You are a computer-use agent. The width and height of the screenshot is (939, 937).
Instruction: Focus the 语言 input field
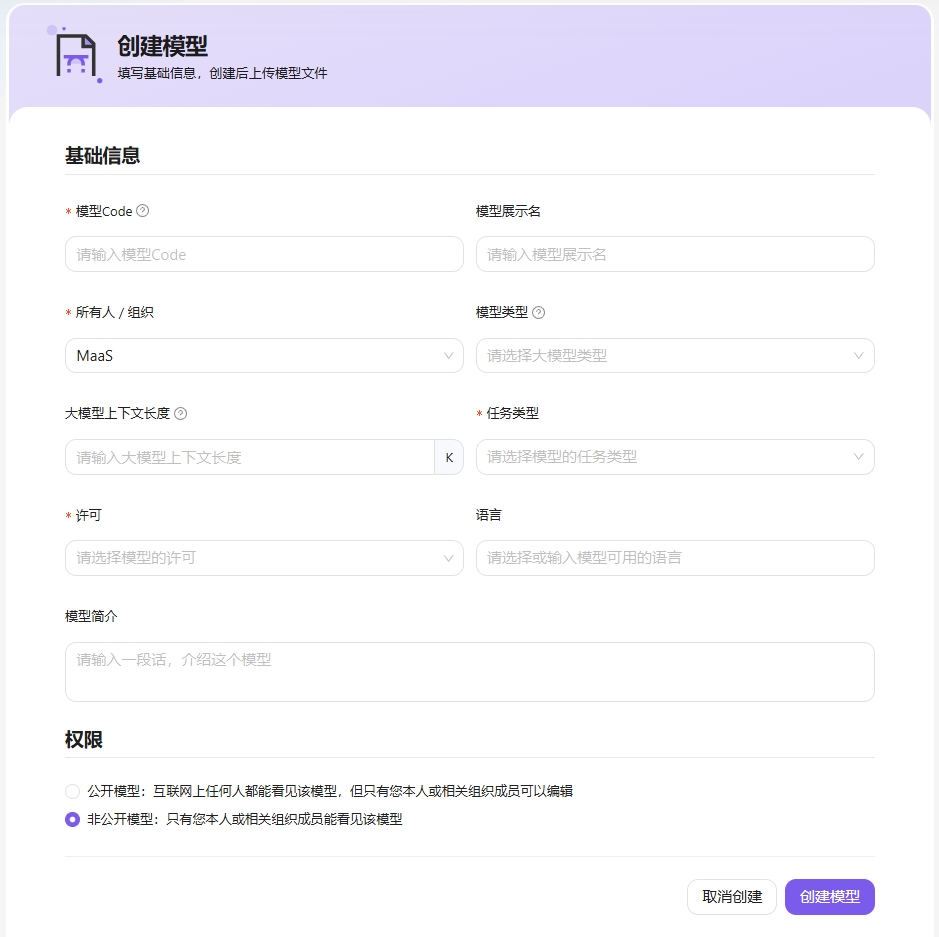(x=675, y=558)
